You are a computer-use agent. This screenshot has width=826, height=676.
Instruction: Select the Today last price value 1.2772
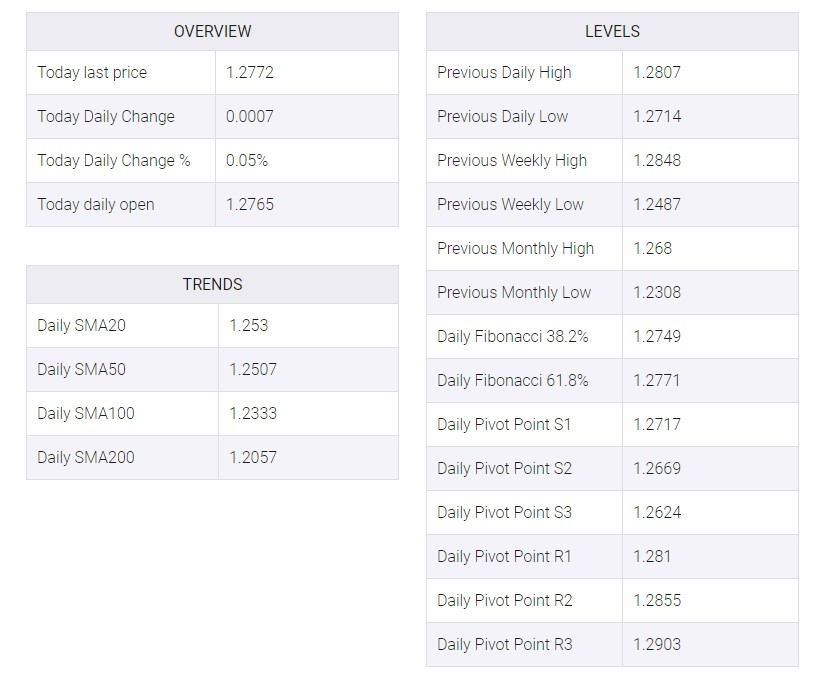click(x=250, y=72)
